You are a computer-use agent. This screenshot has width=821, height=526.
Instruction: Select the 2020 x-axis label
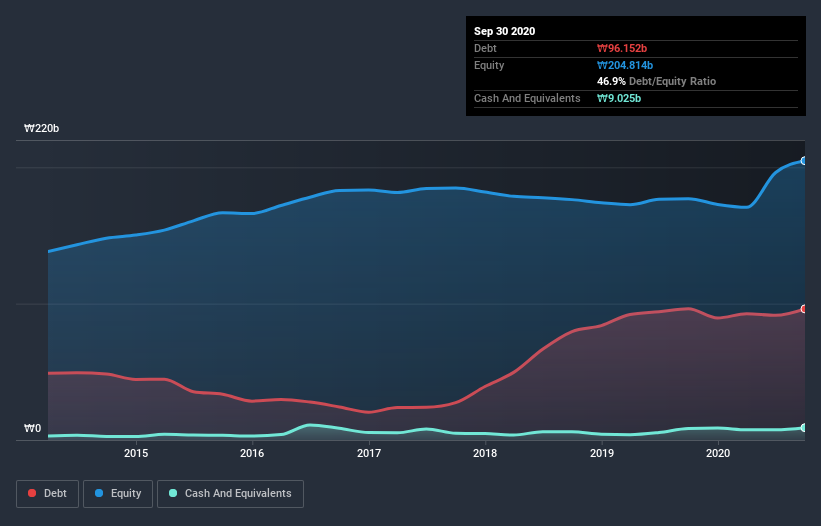(x=718, y=453)
